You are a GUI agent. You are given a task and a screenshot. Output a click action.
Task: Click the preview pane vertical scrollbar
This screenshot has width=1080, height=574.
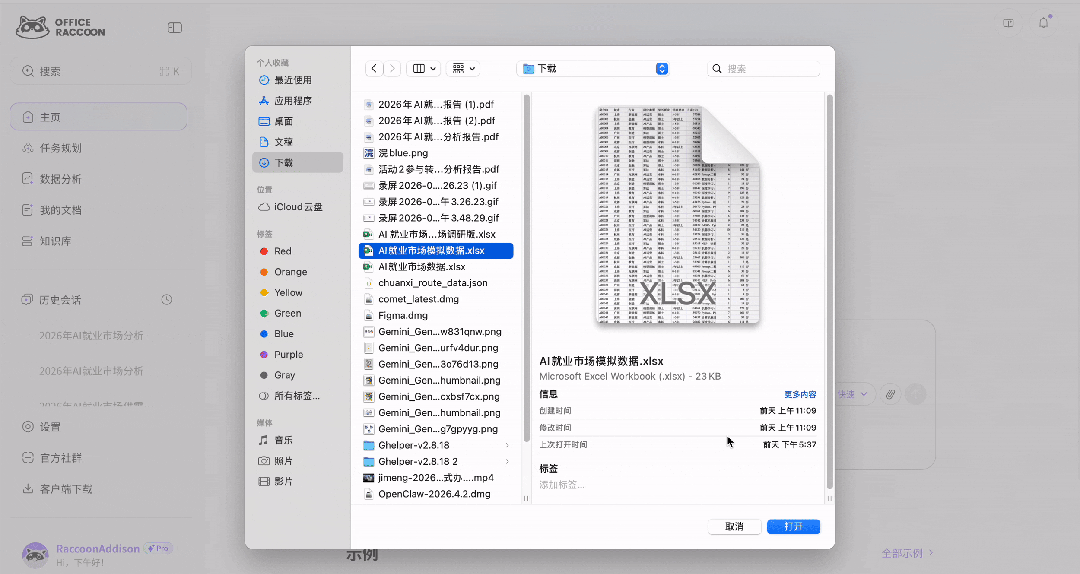(829, 291)
